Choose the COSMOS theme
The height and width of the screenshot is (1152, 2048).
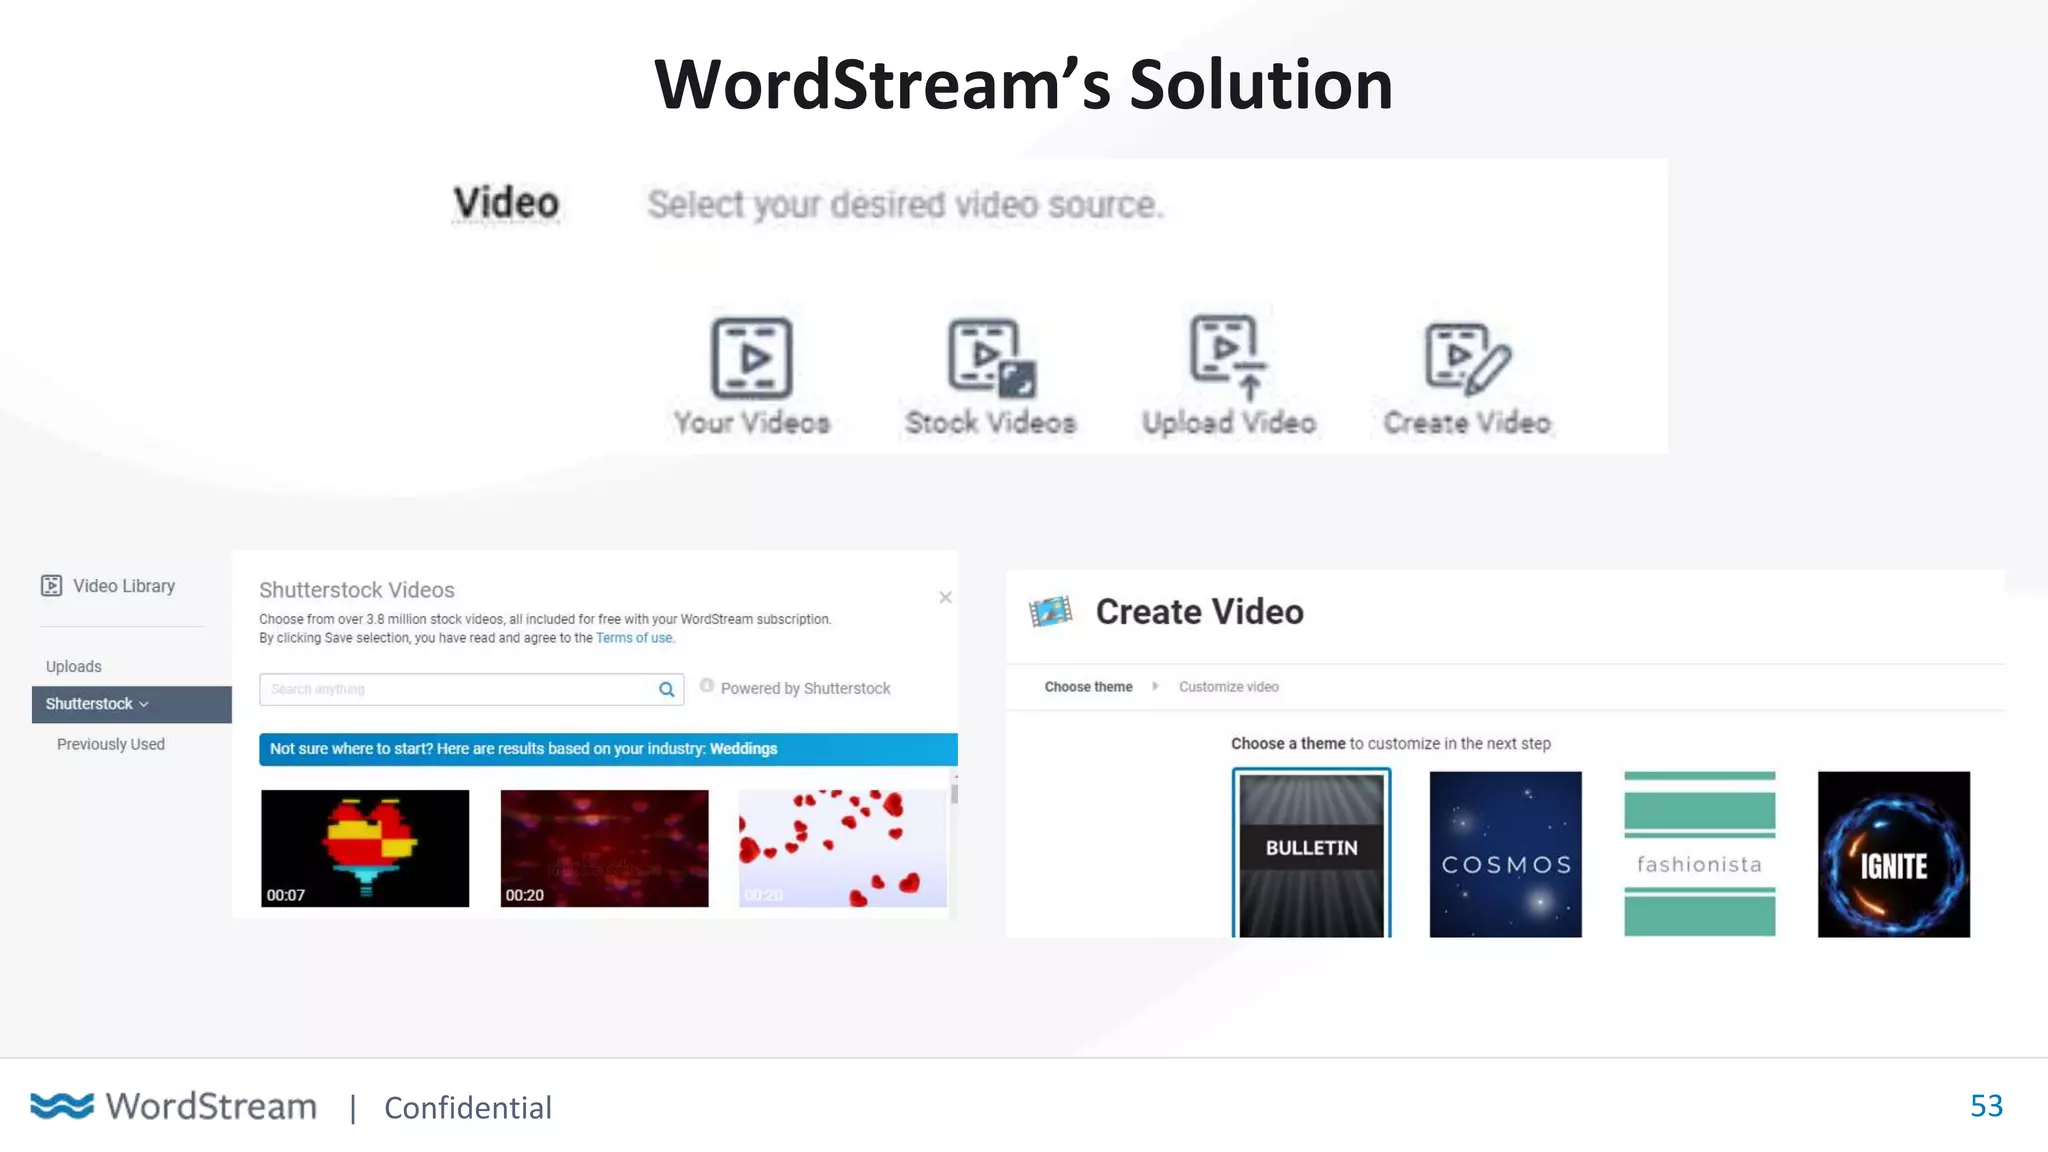click(1505, 854)
